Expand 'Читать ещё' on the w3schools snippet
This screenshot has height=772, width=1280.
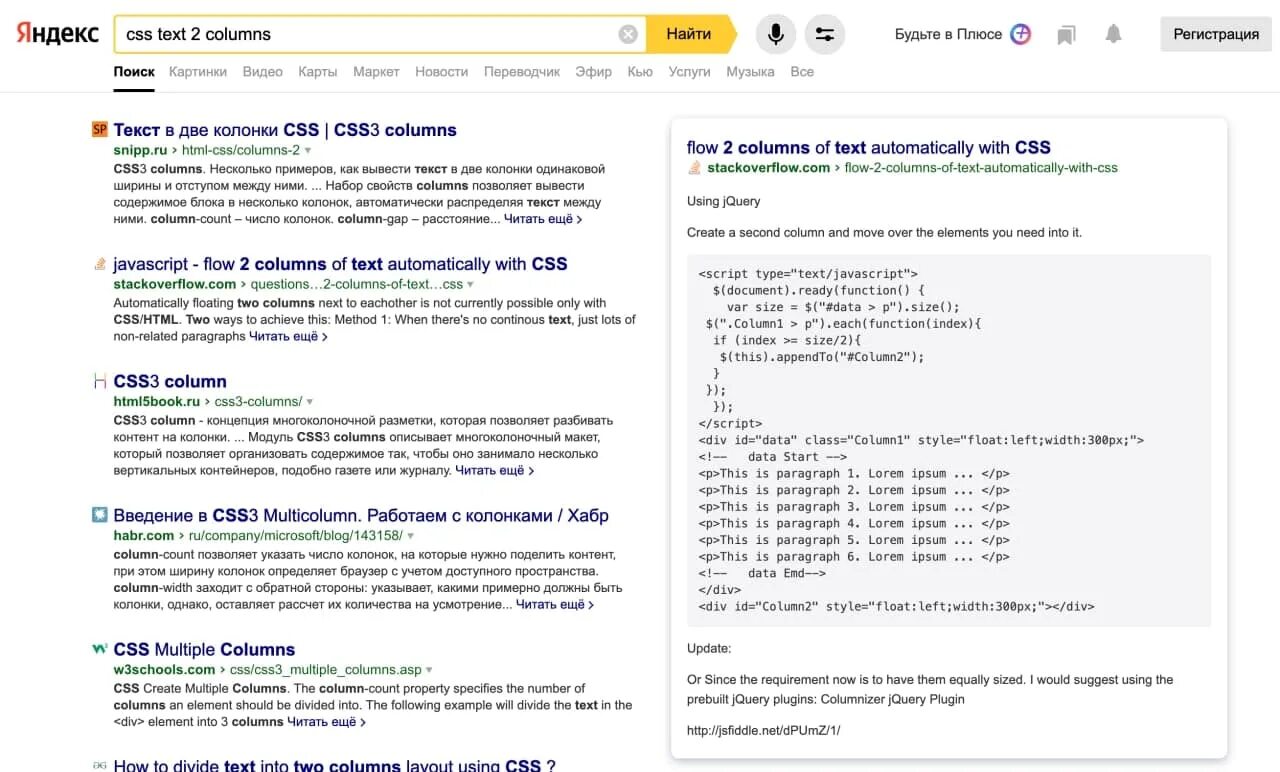tap(327, 722)
